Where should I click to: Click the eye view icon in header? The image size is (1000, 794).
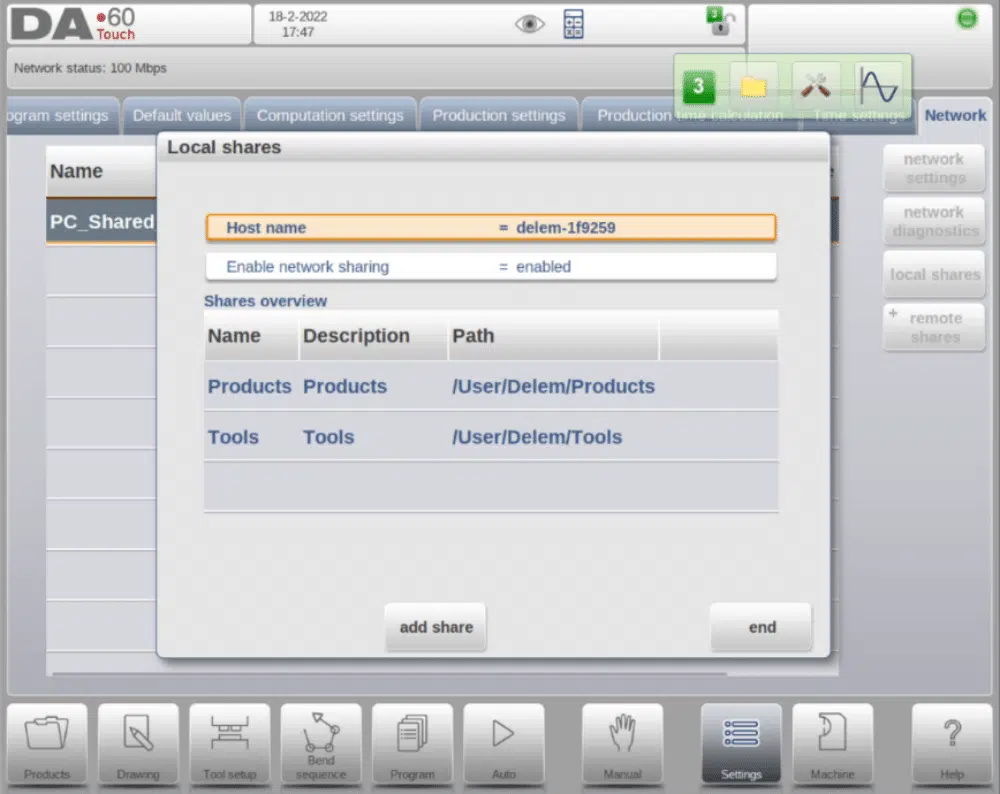[x=529, y=24]
